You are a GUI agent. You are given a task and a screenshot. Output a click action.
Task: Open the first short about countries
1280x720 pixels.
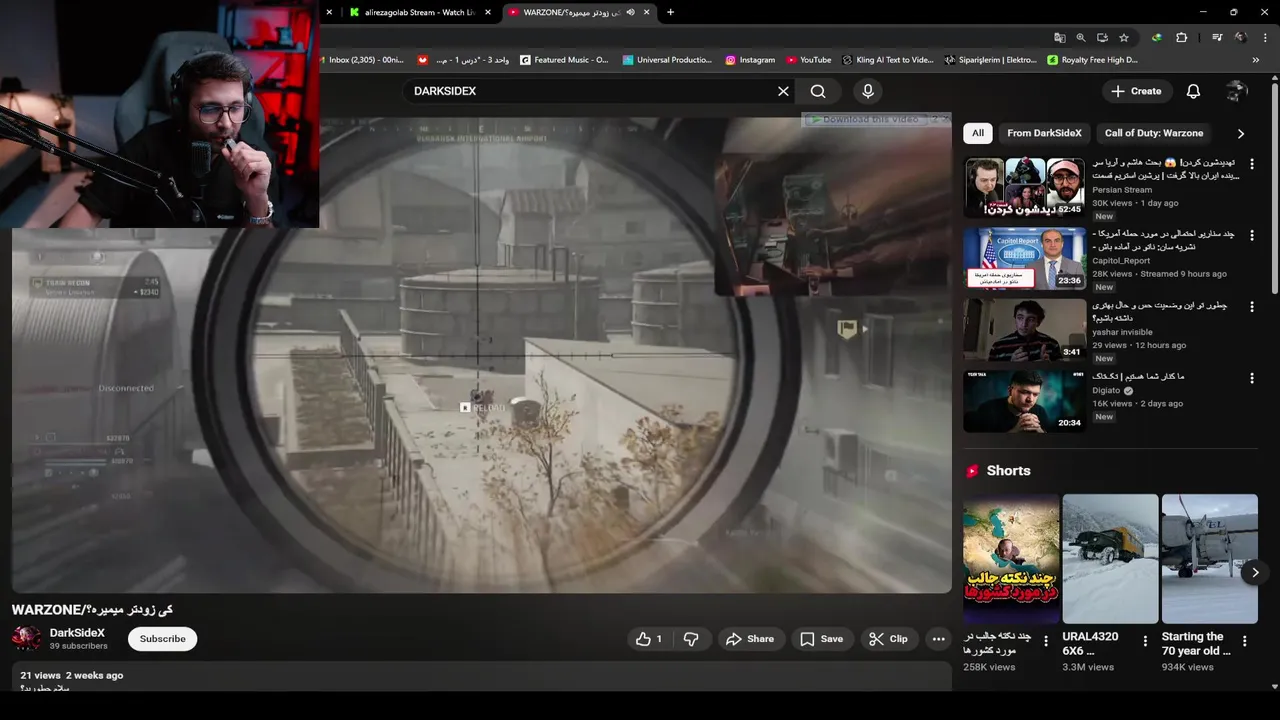point(1011,558)
